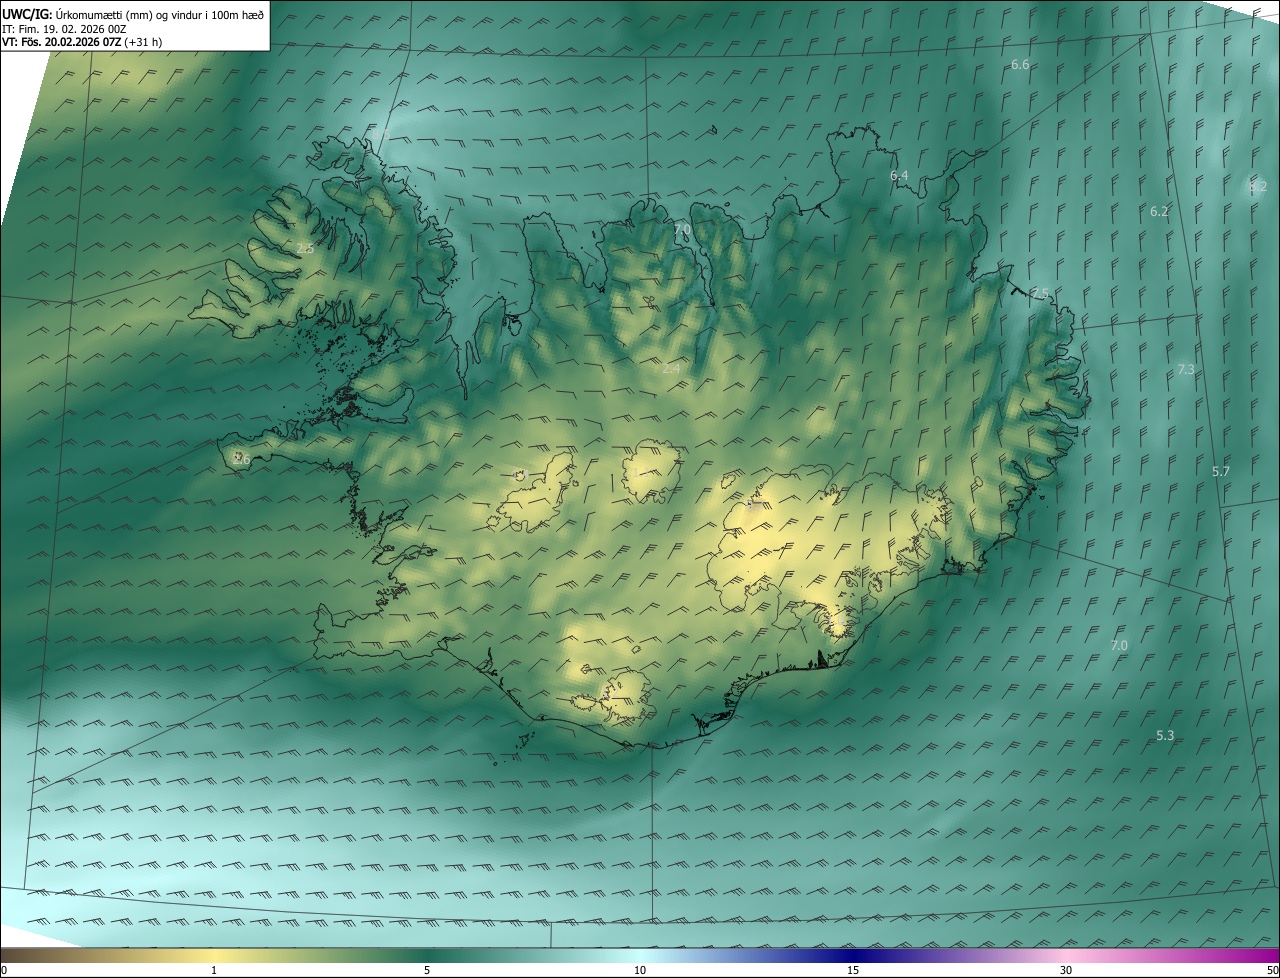The width and height of the screenshot is (1280, 978).
Task: Click the colorbar tick label '50'
Action: [x=1272, y=970]
